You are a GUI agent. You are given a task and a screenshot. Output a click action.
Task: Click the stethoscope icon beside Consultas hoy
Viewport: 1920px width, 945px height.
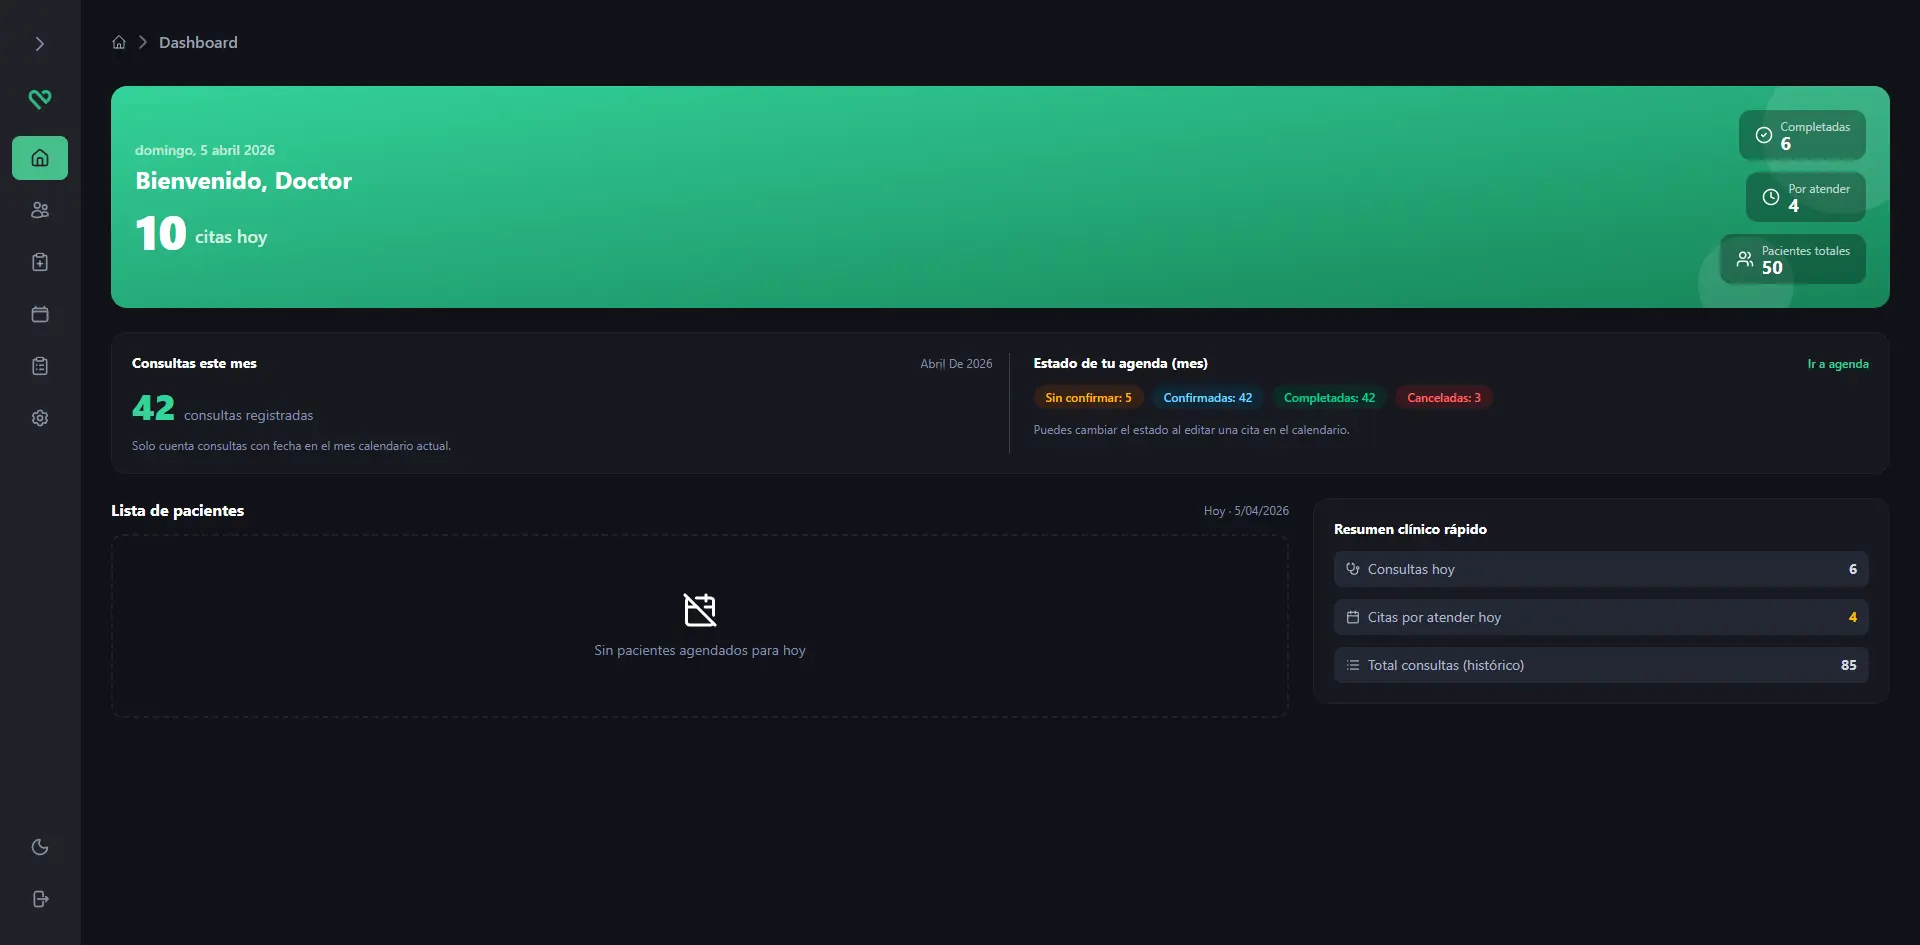point(1353,569)
